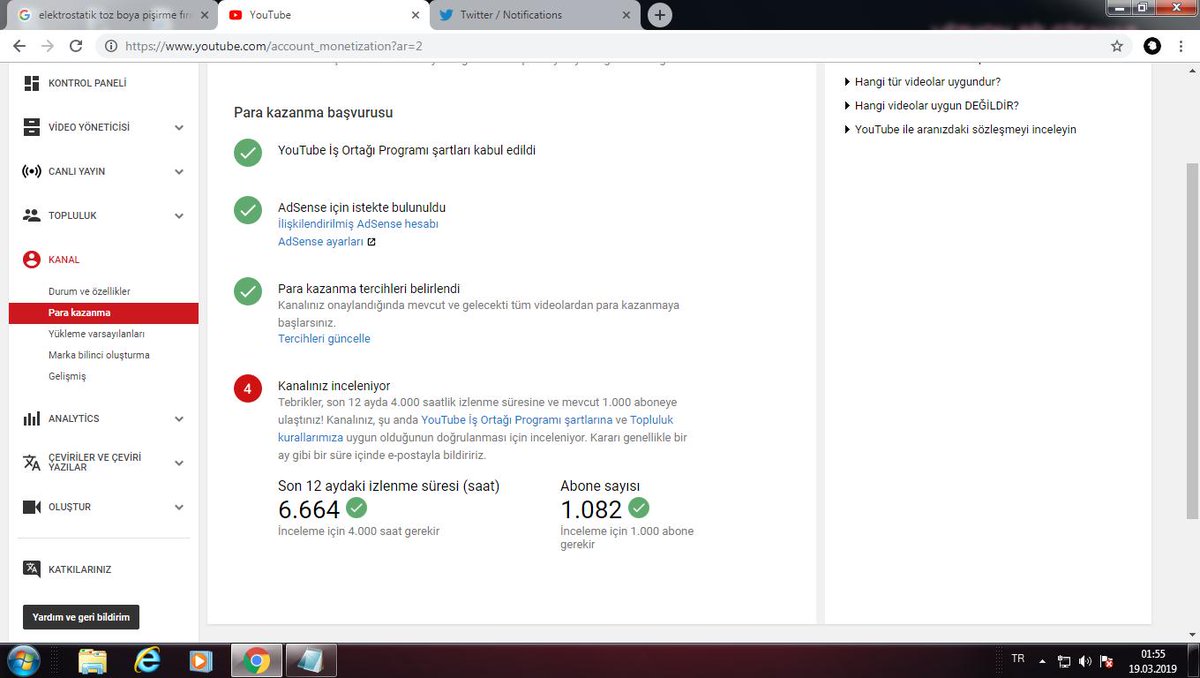Bookmark this page with the star icon

coord(1117,45)
